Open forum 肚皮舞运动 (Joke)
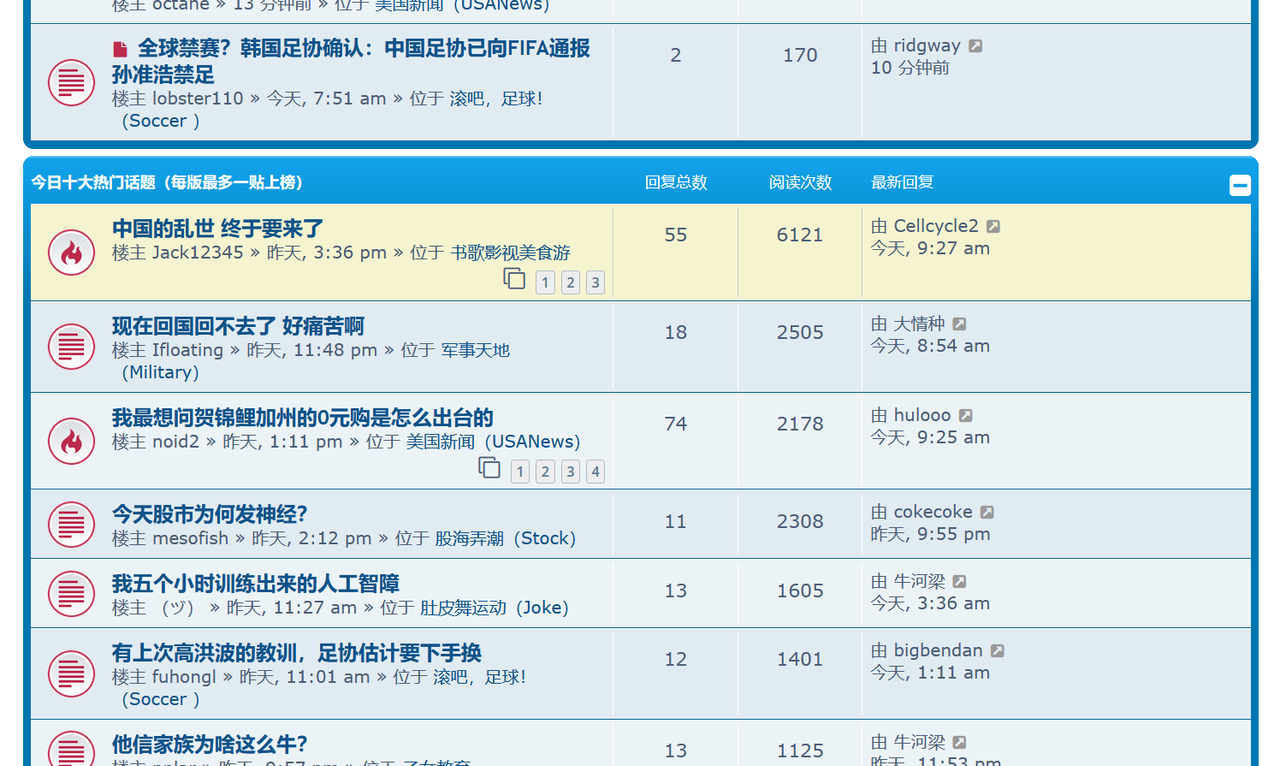This screenshot has height=766, width=1280. (x=494, y=607)
